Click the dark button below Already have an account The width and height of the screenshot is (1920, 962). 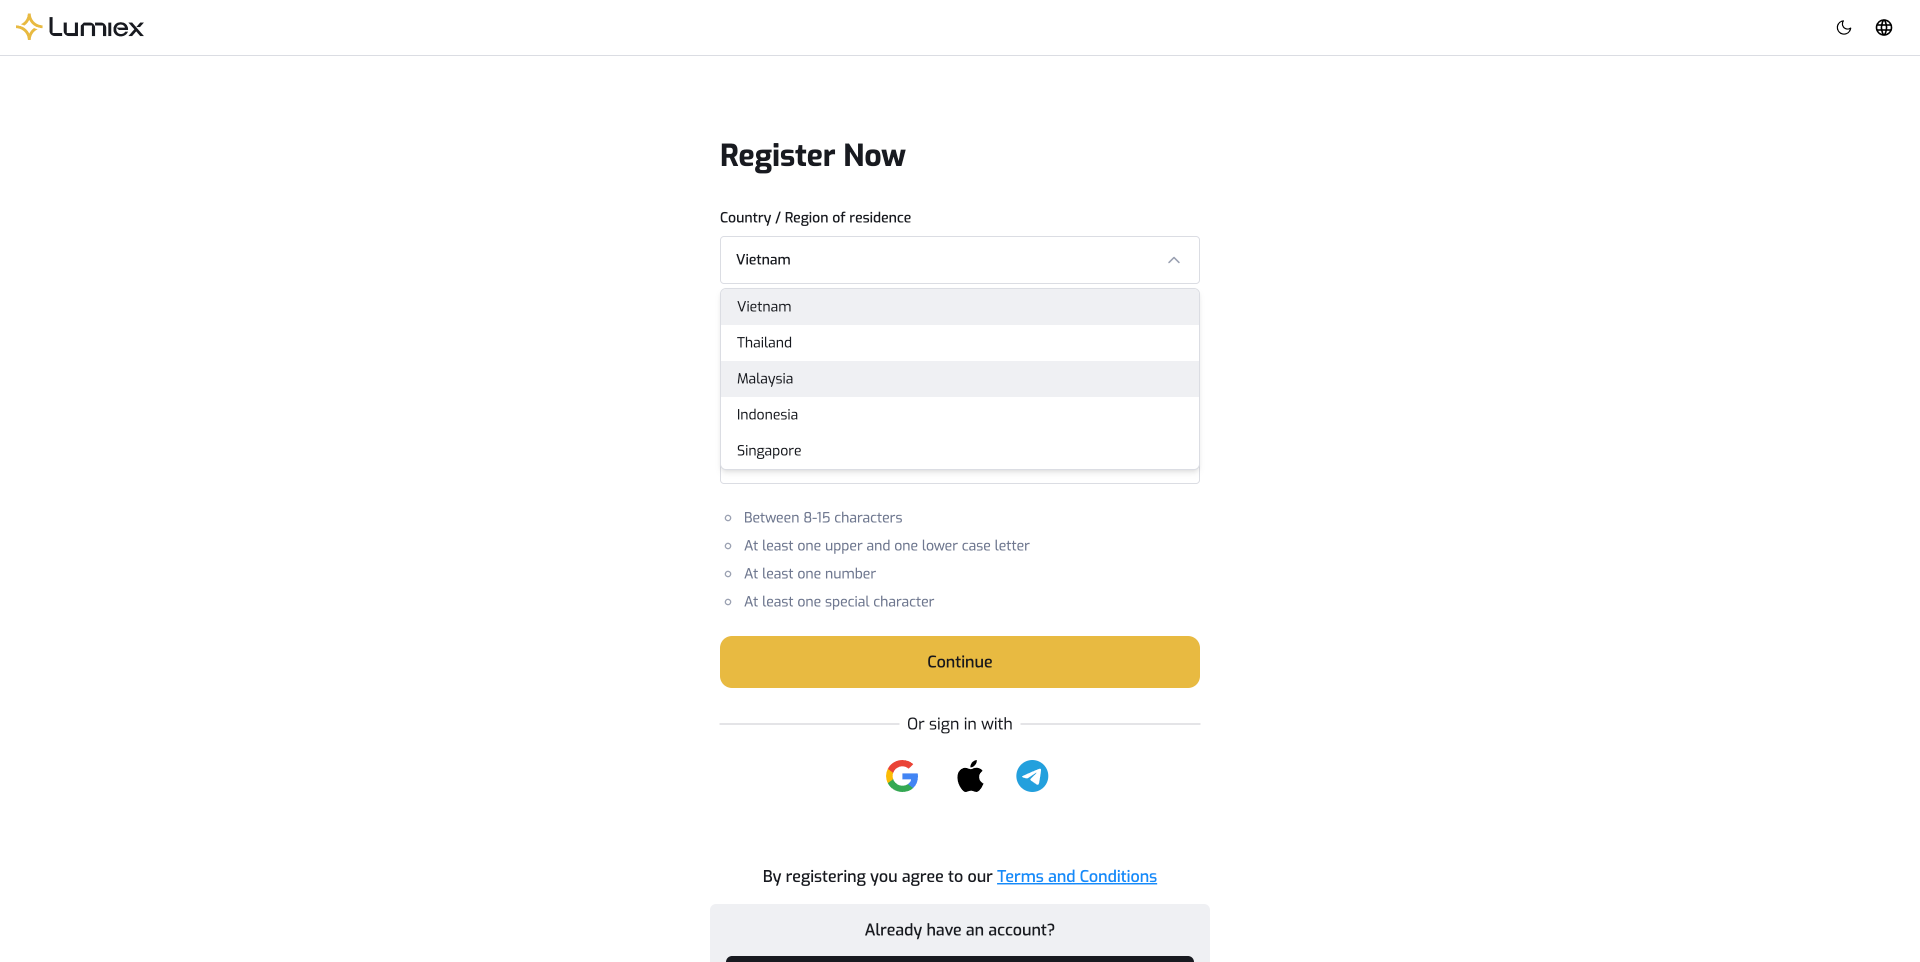pyautogui.click(x=958, y=958)
